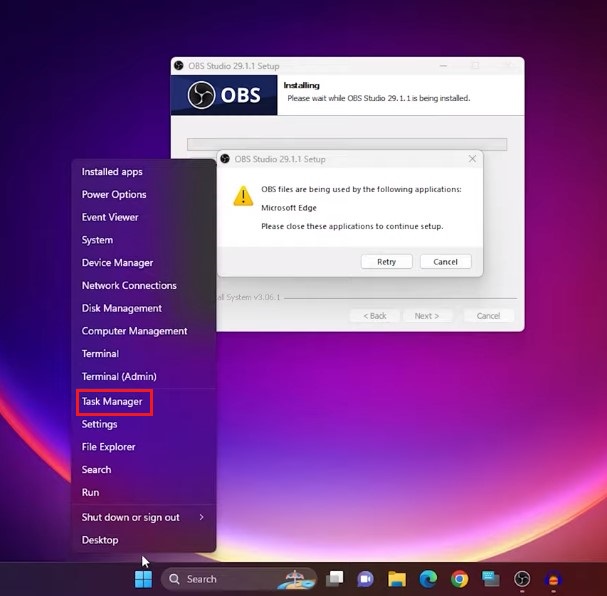
Task: Click the installer progress bar
Action: pyautogui.click(x=347, y=144)
